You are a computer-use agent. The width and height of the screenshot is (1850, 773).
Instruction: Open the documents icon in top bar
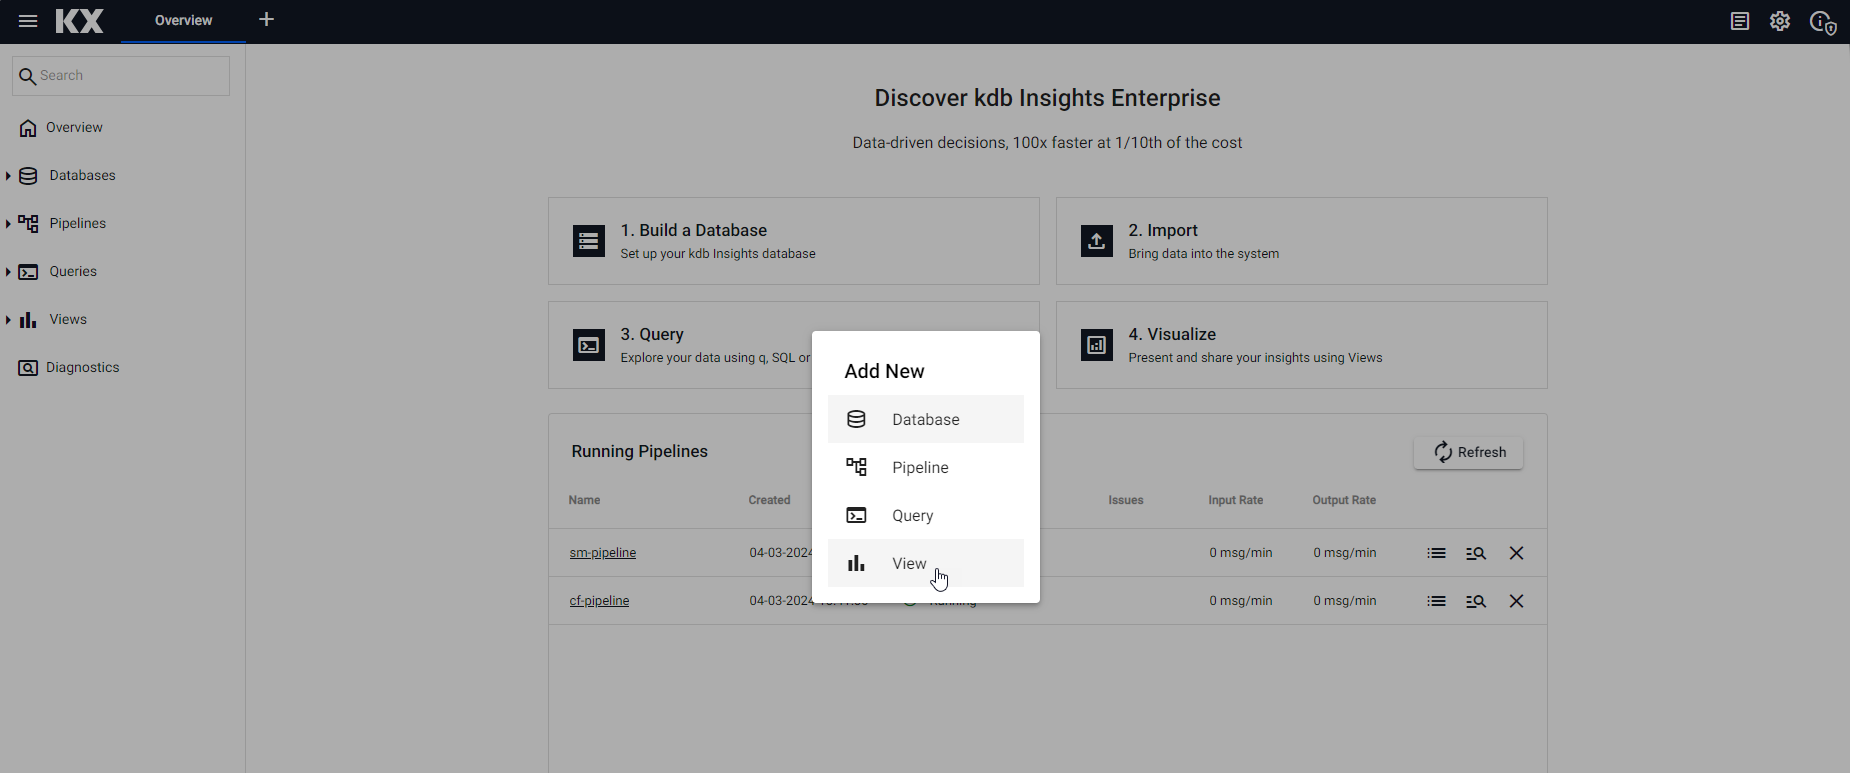1739,21
